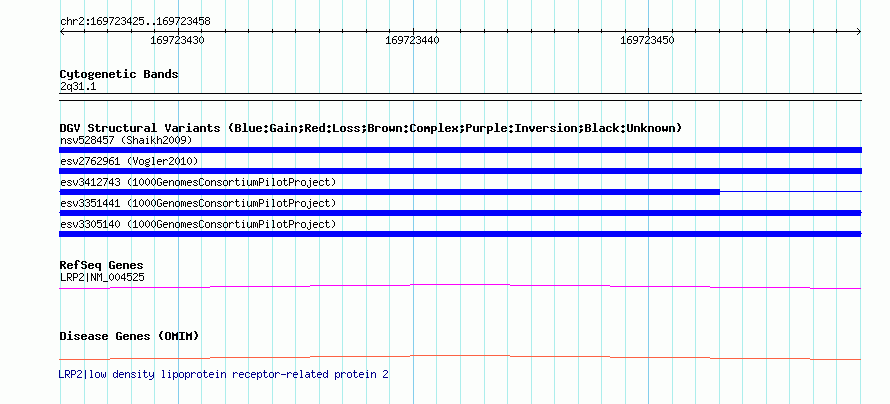
Task: Open the esv2762961 (Vogler2010) variant label
Action: [x=129, y=162]
